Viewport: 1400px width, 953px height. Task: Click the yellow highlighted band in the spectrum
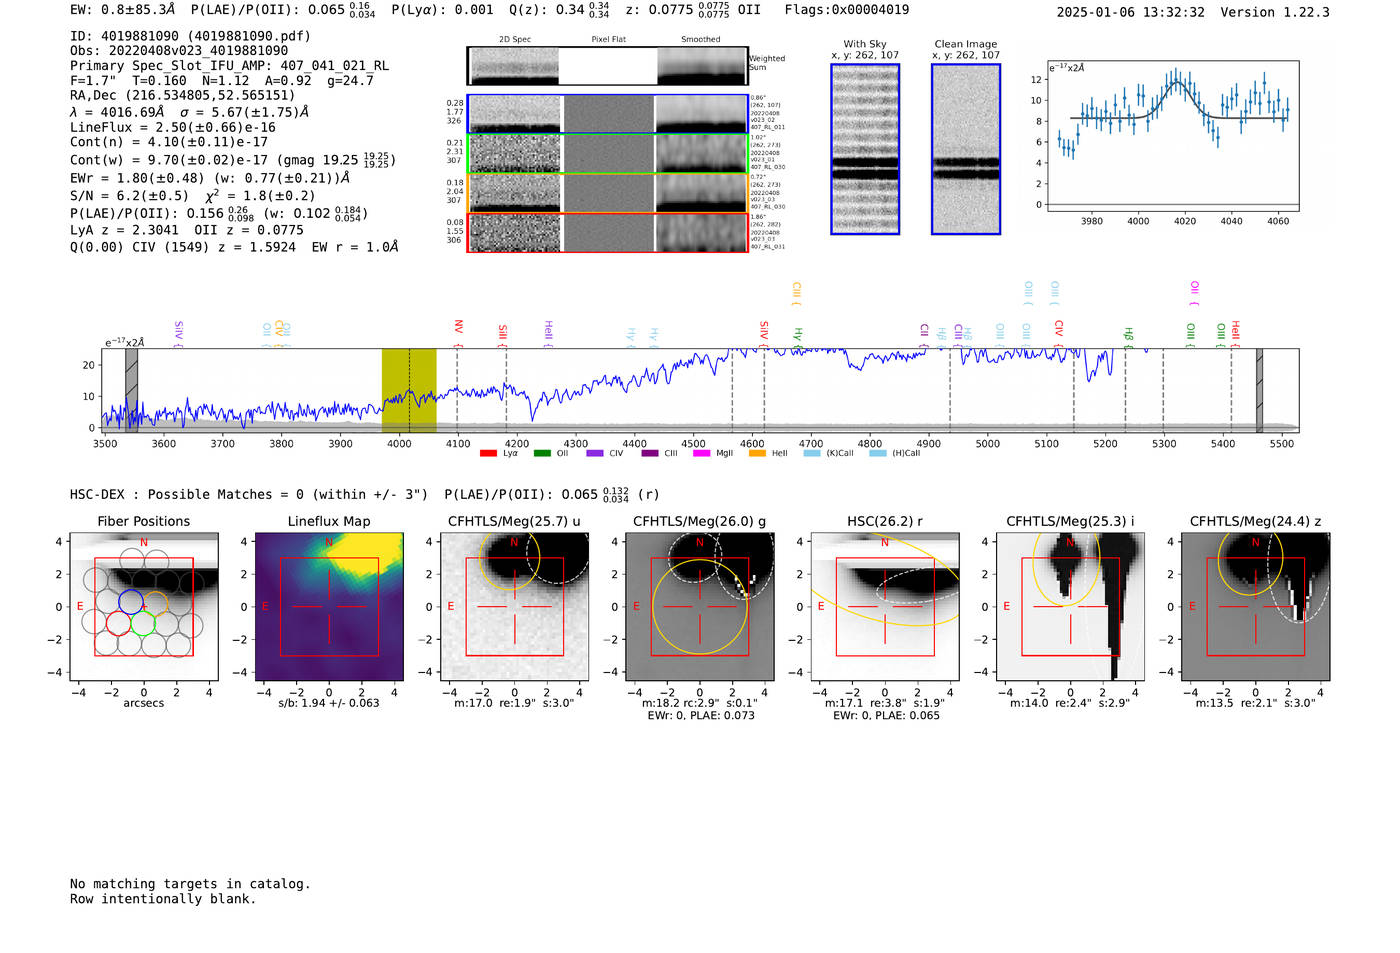click(409, 390)
